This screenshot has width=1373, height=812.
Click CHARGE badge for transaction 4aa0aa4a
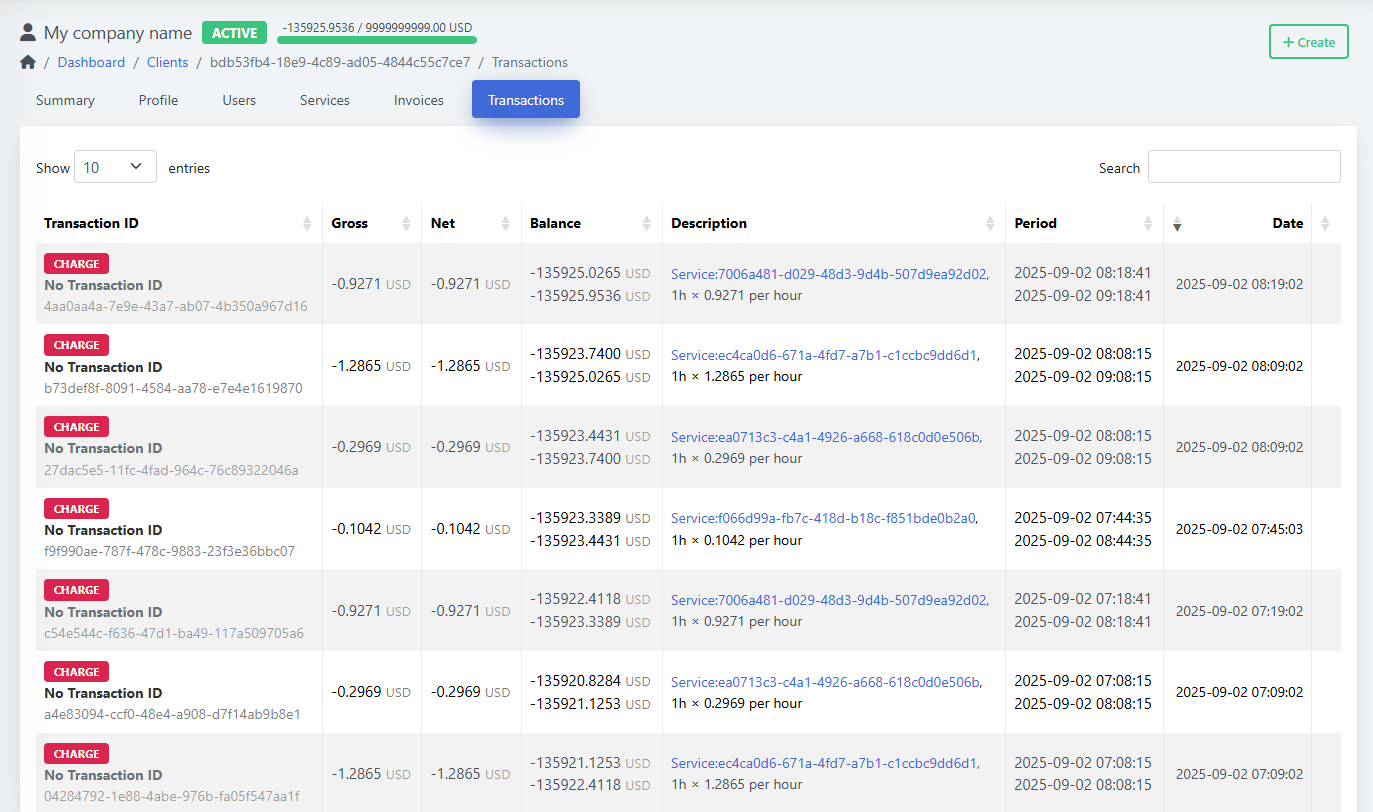(x=76, y=264)
